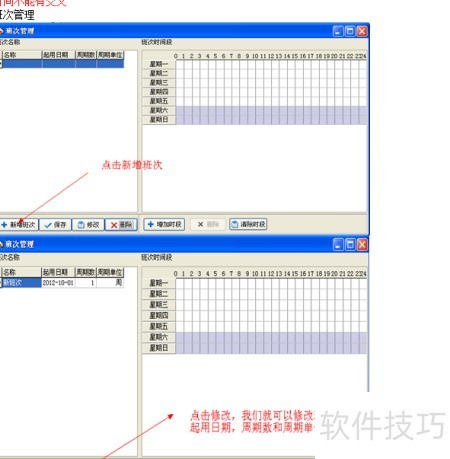Save with the 保存 checkmark button

(x=55, y=225)
